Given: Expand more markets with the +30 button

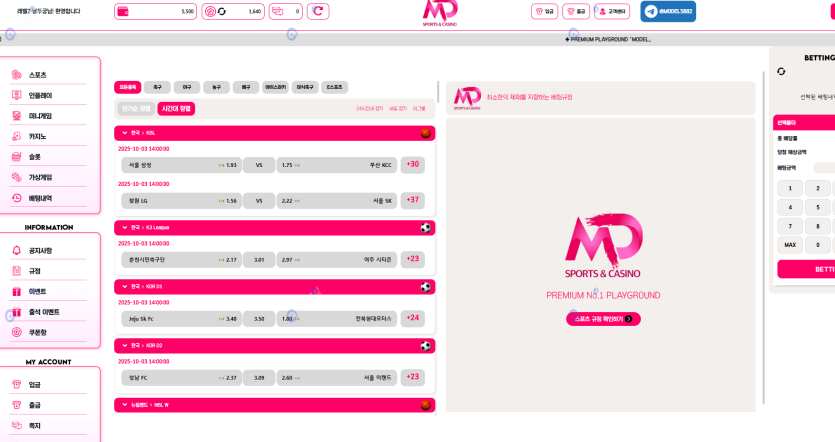Looking at the screenshot, I should click(x=413, y=164).
